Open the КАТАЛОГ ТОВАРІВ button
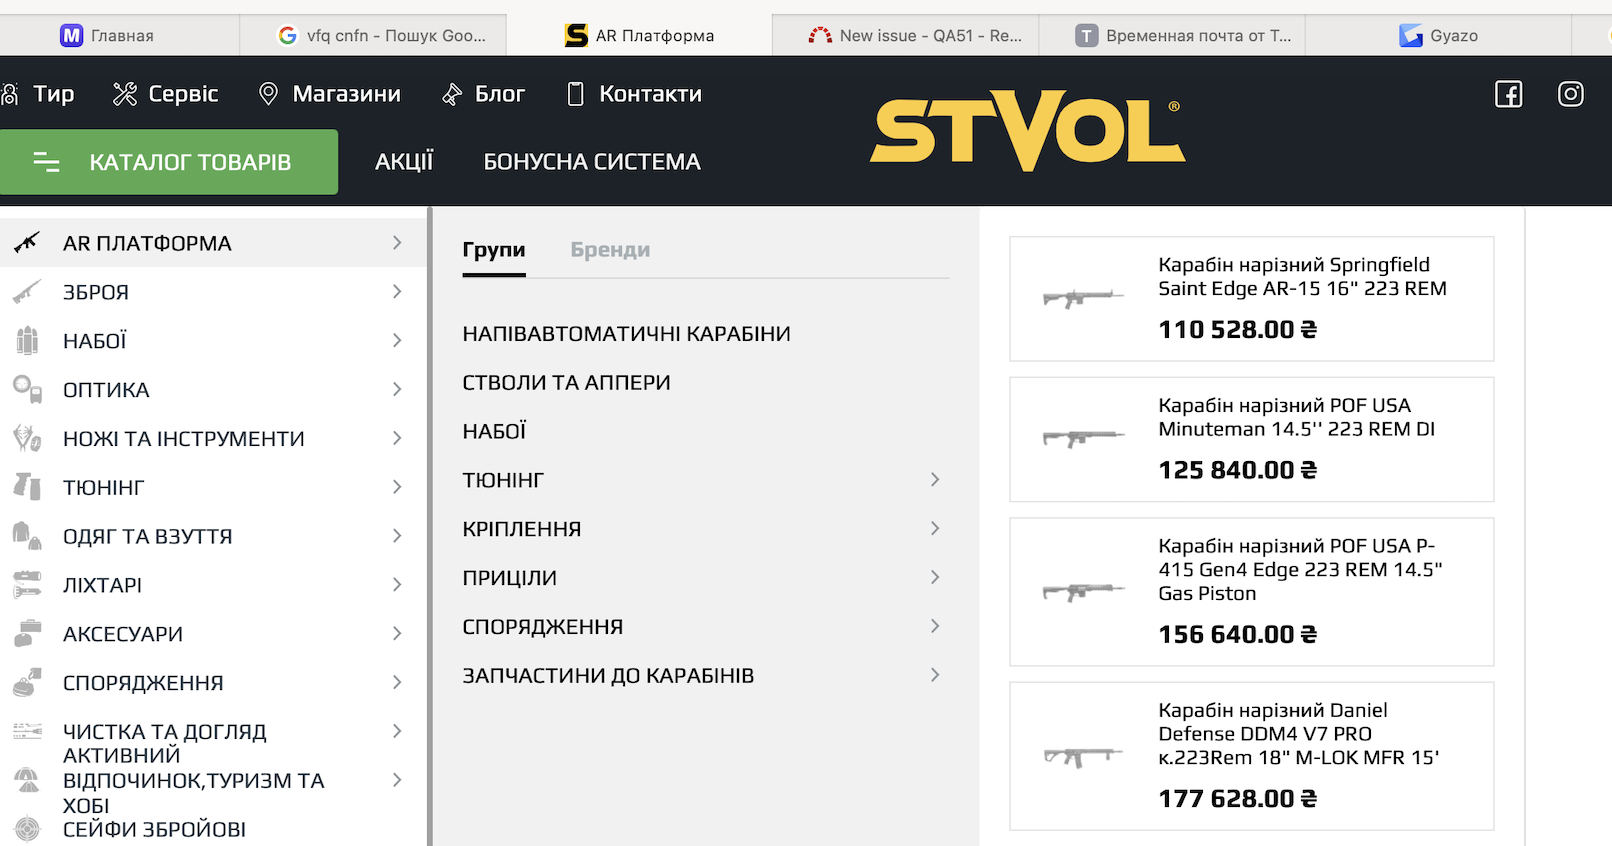The image size is (1612, 846). point(169,162)
